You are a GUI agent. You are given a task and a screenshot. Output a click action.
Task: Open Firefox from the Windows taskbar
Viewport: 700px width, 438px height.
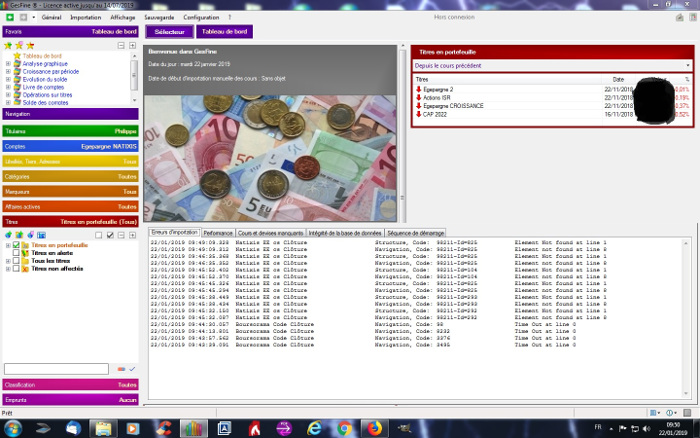click(375, 427)
